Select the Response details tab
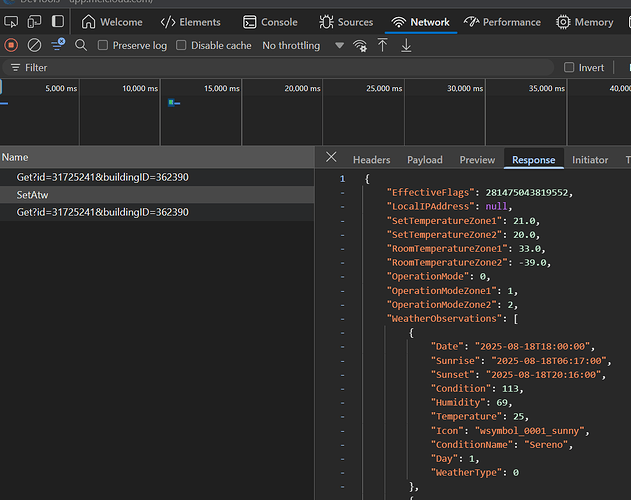 [x=534, y=160]
